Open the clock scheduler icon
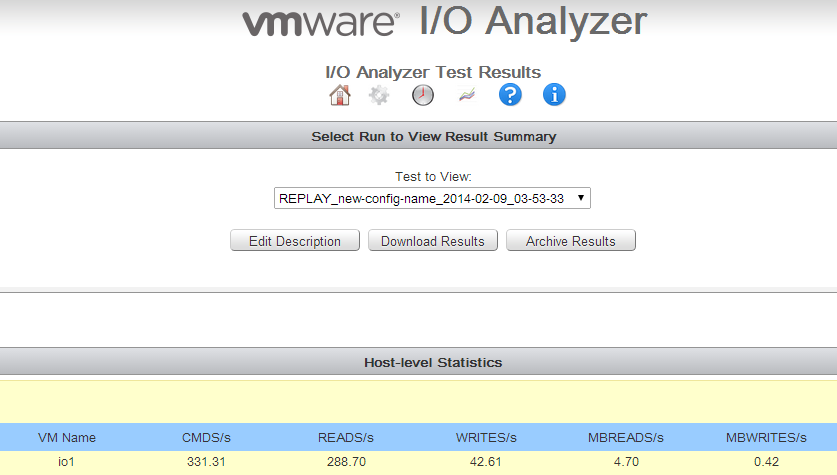This screenshot has width=837, height=475. click(423, 95)
